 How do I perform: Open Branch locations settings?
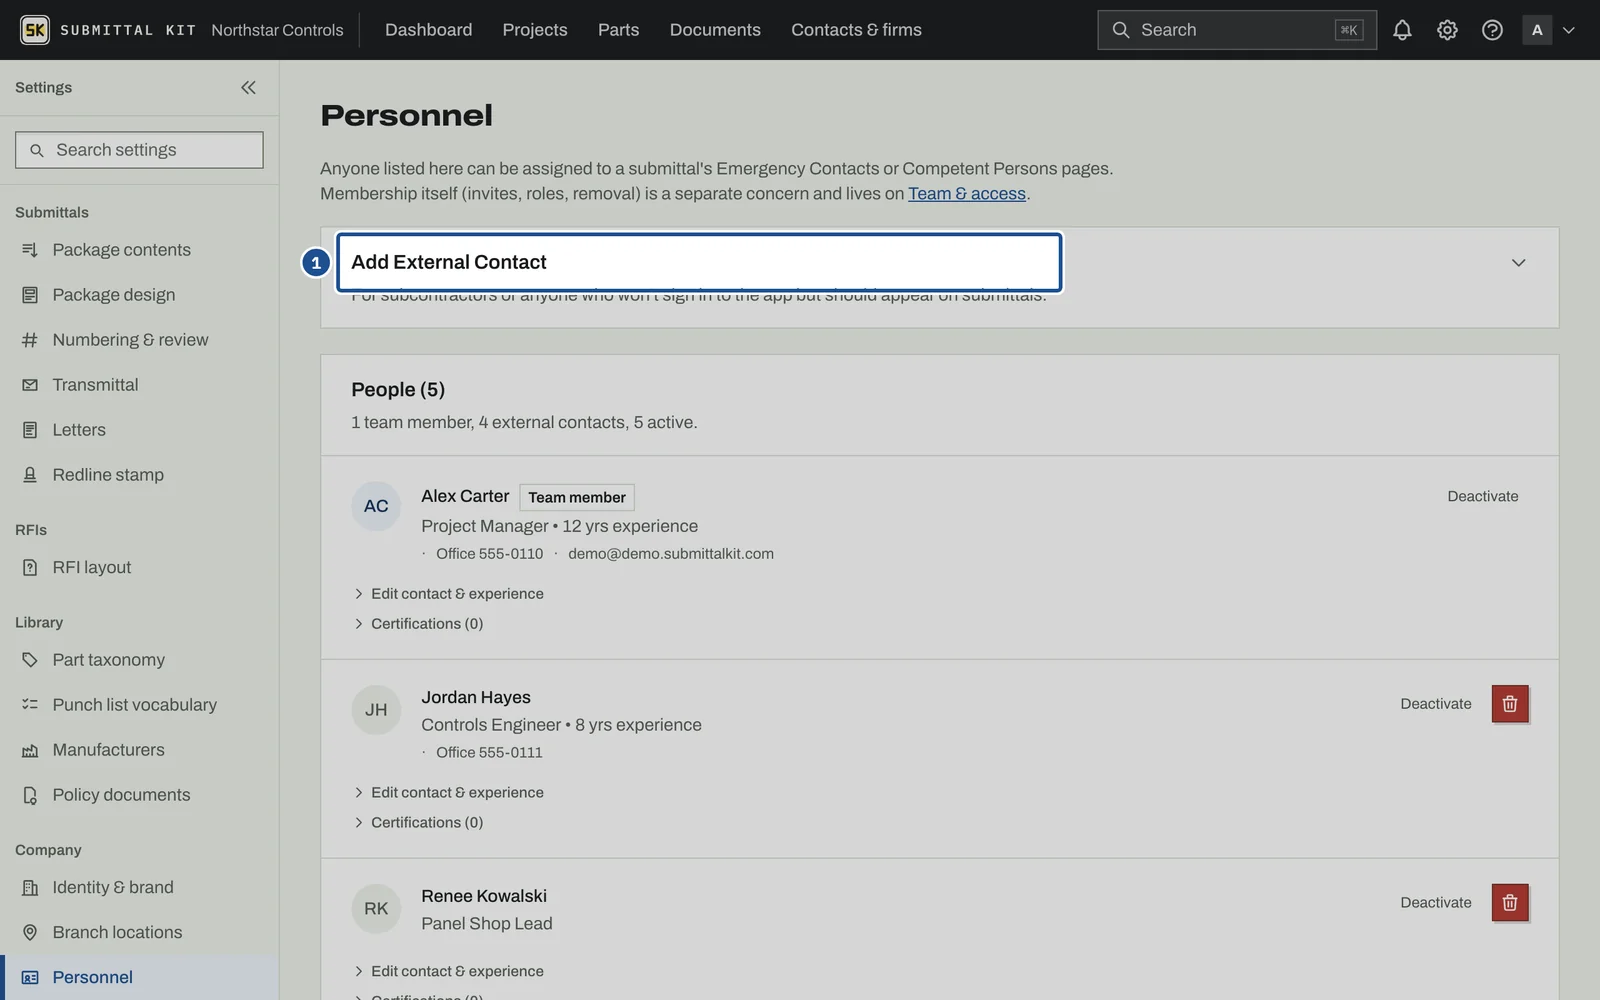click(x=139, y=932)
